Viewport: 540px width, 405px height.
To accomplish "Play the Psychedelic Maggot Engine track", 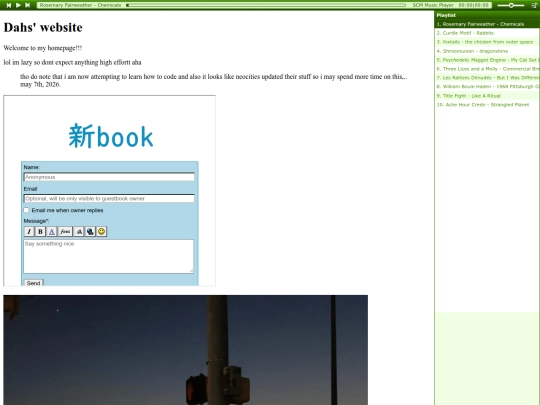I will coord(487,60).
